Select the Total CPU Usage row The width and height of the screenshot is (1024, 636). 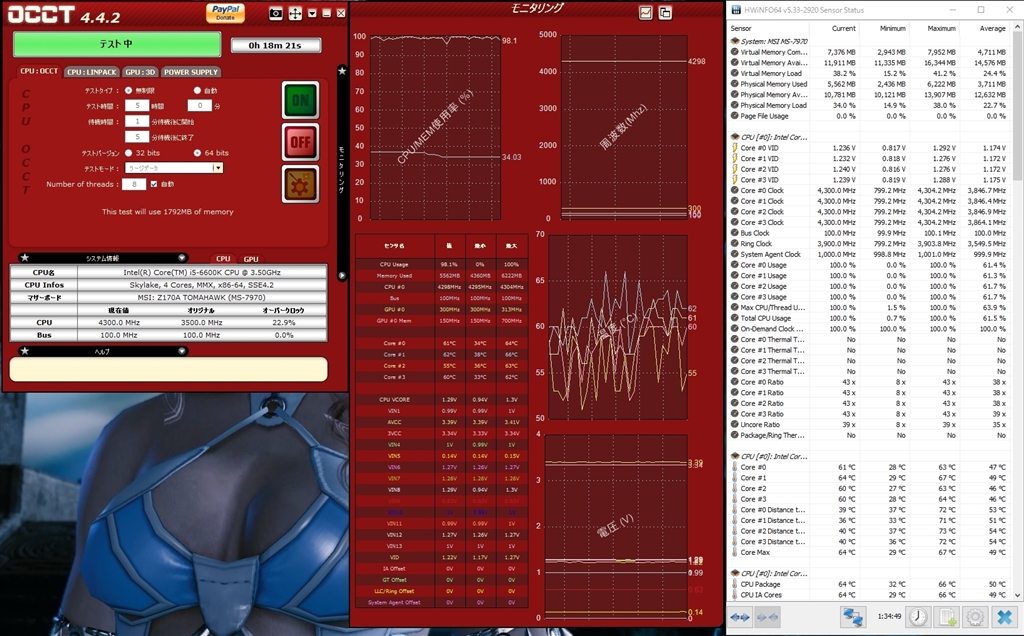[869, 318]
